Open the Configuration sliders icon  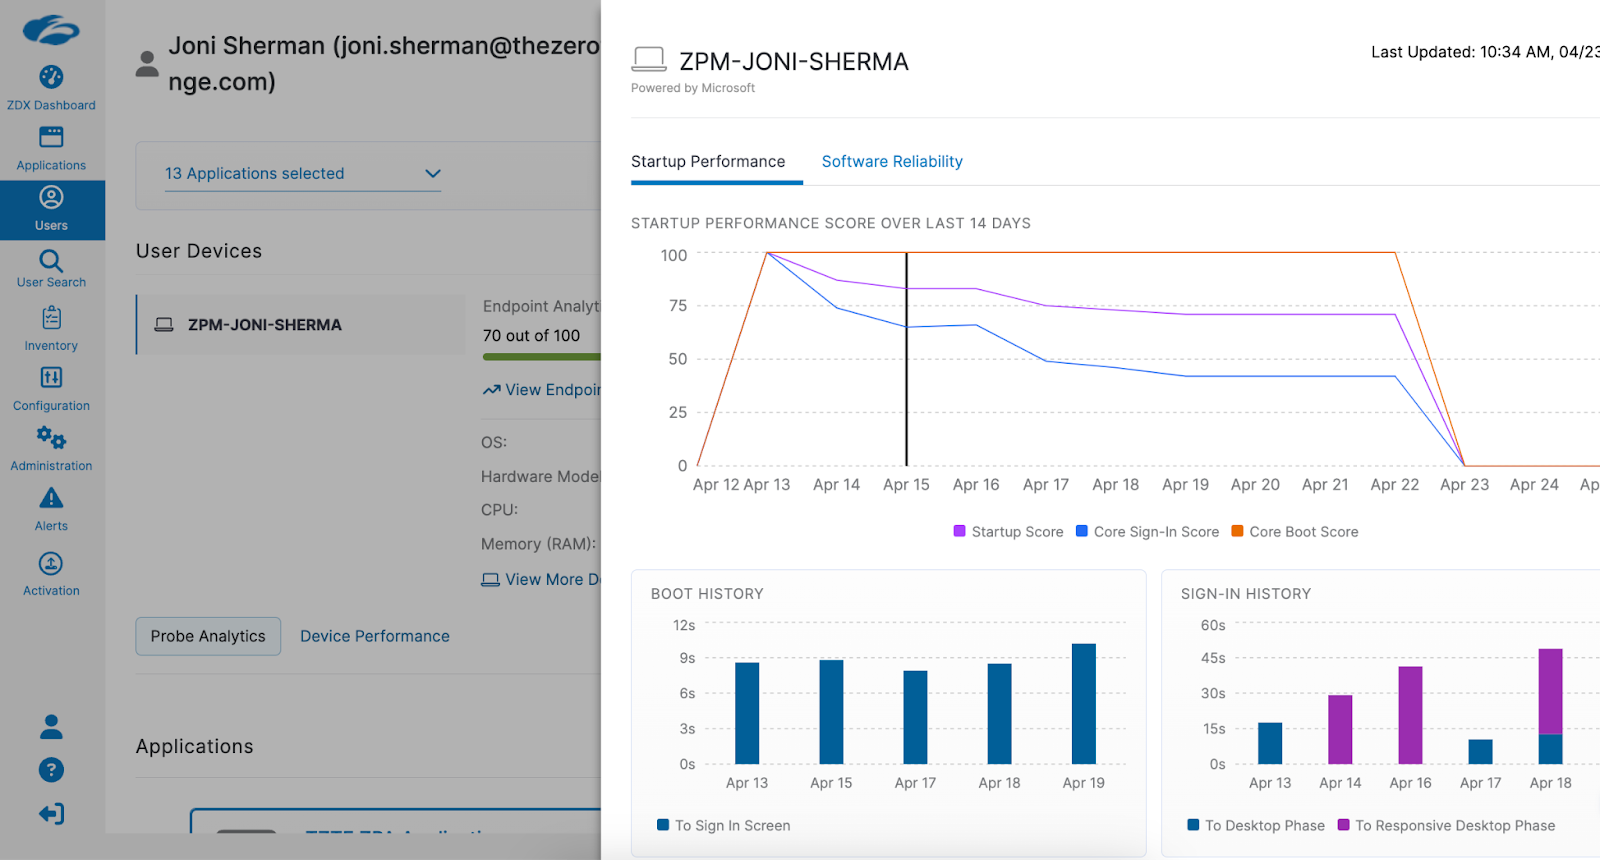(51, 378)
